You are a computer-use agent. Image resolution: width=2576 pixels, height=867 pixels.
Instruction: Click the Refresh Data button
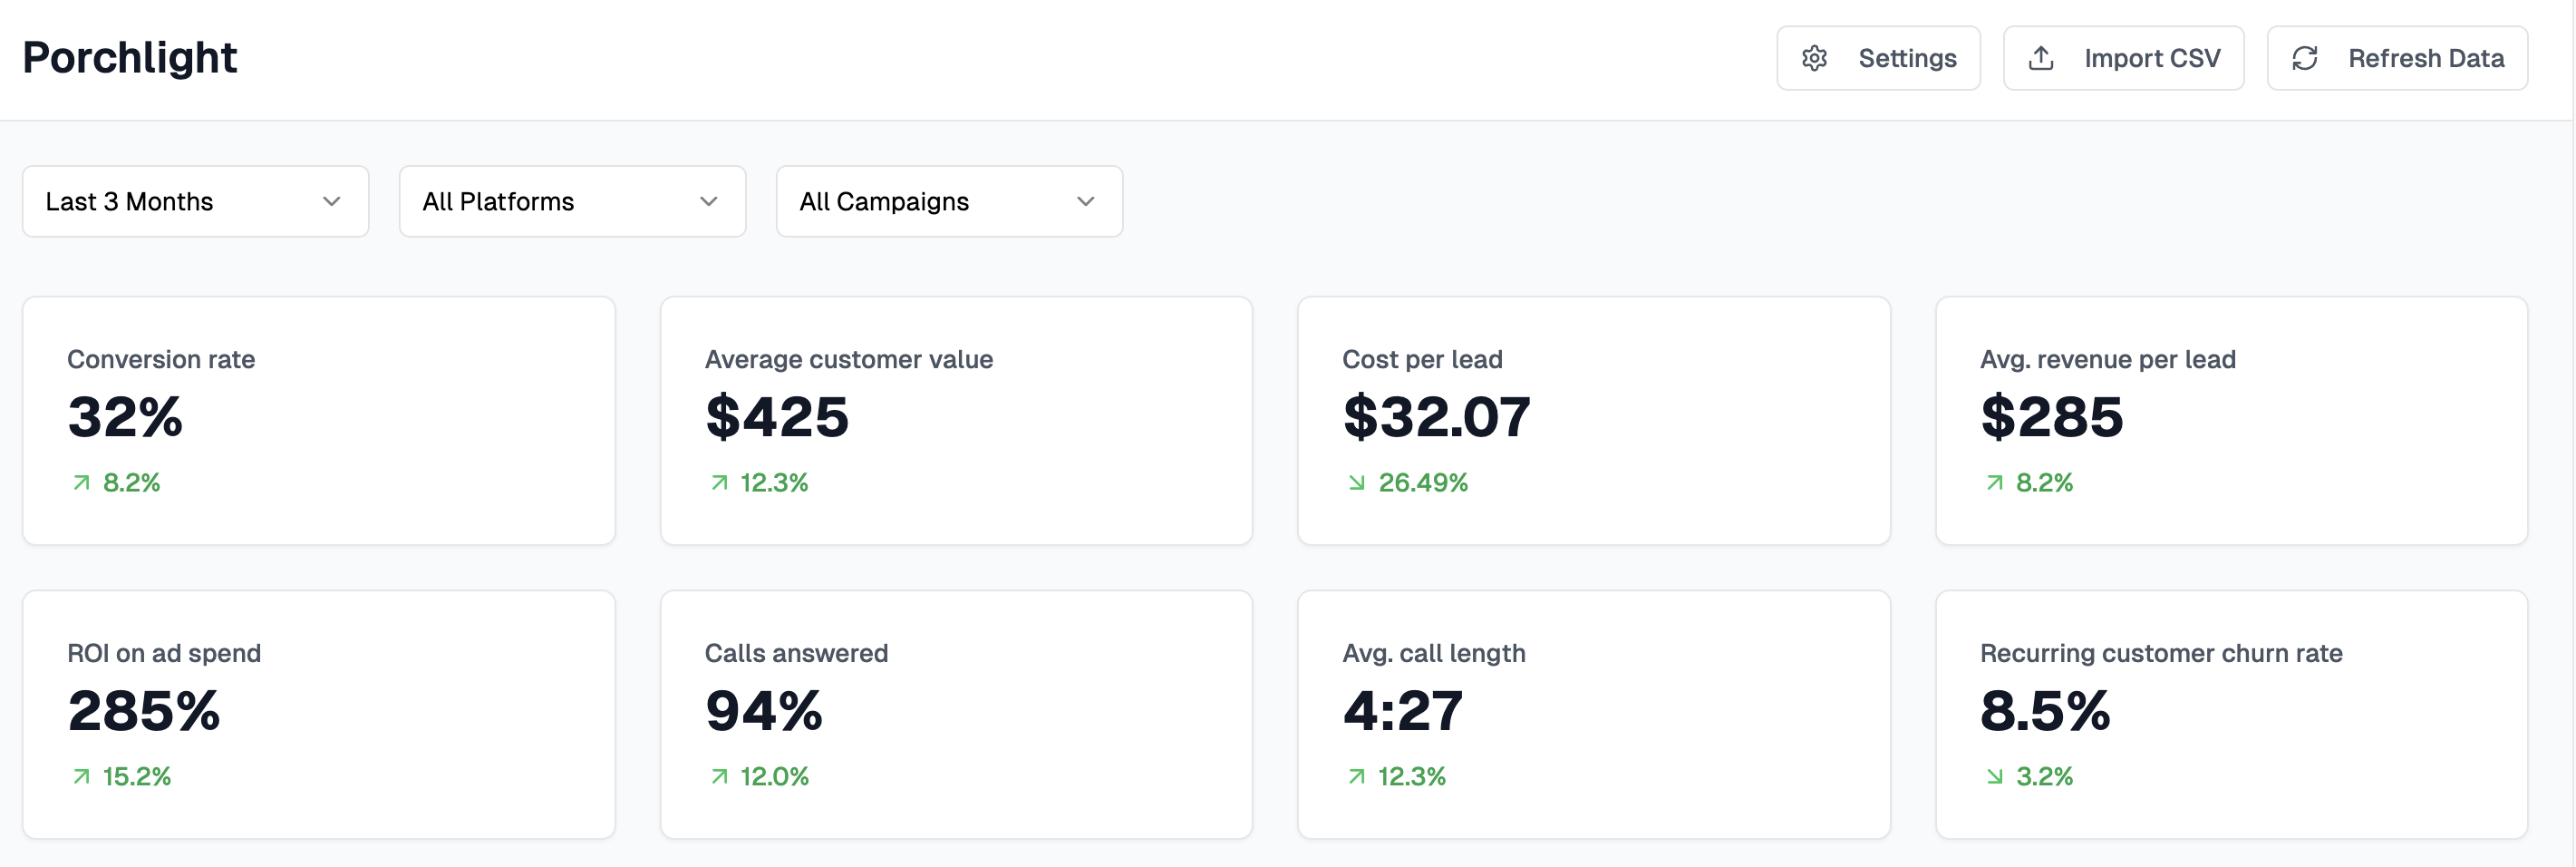coord(2397,58)
